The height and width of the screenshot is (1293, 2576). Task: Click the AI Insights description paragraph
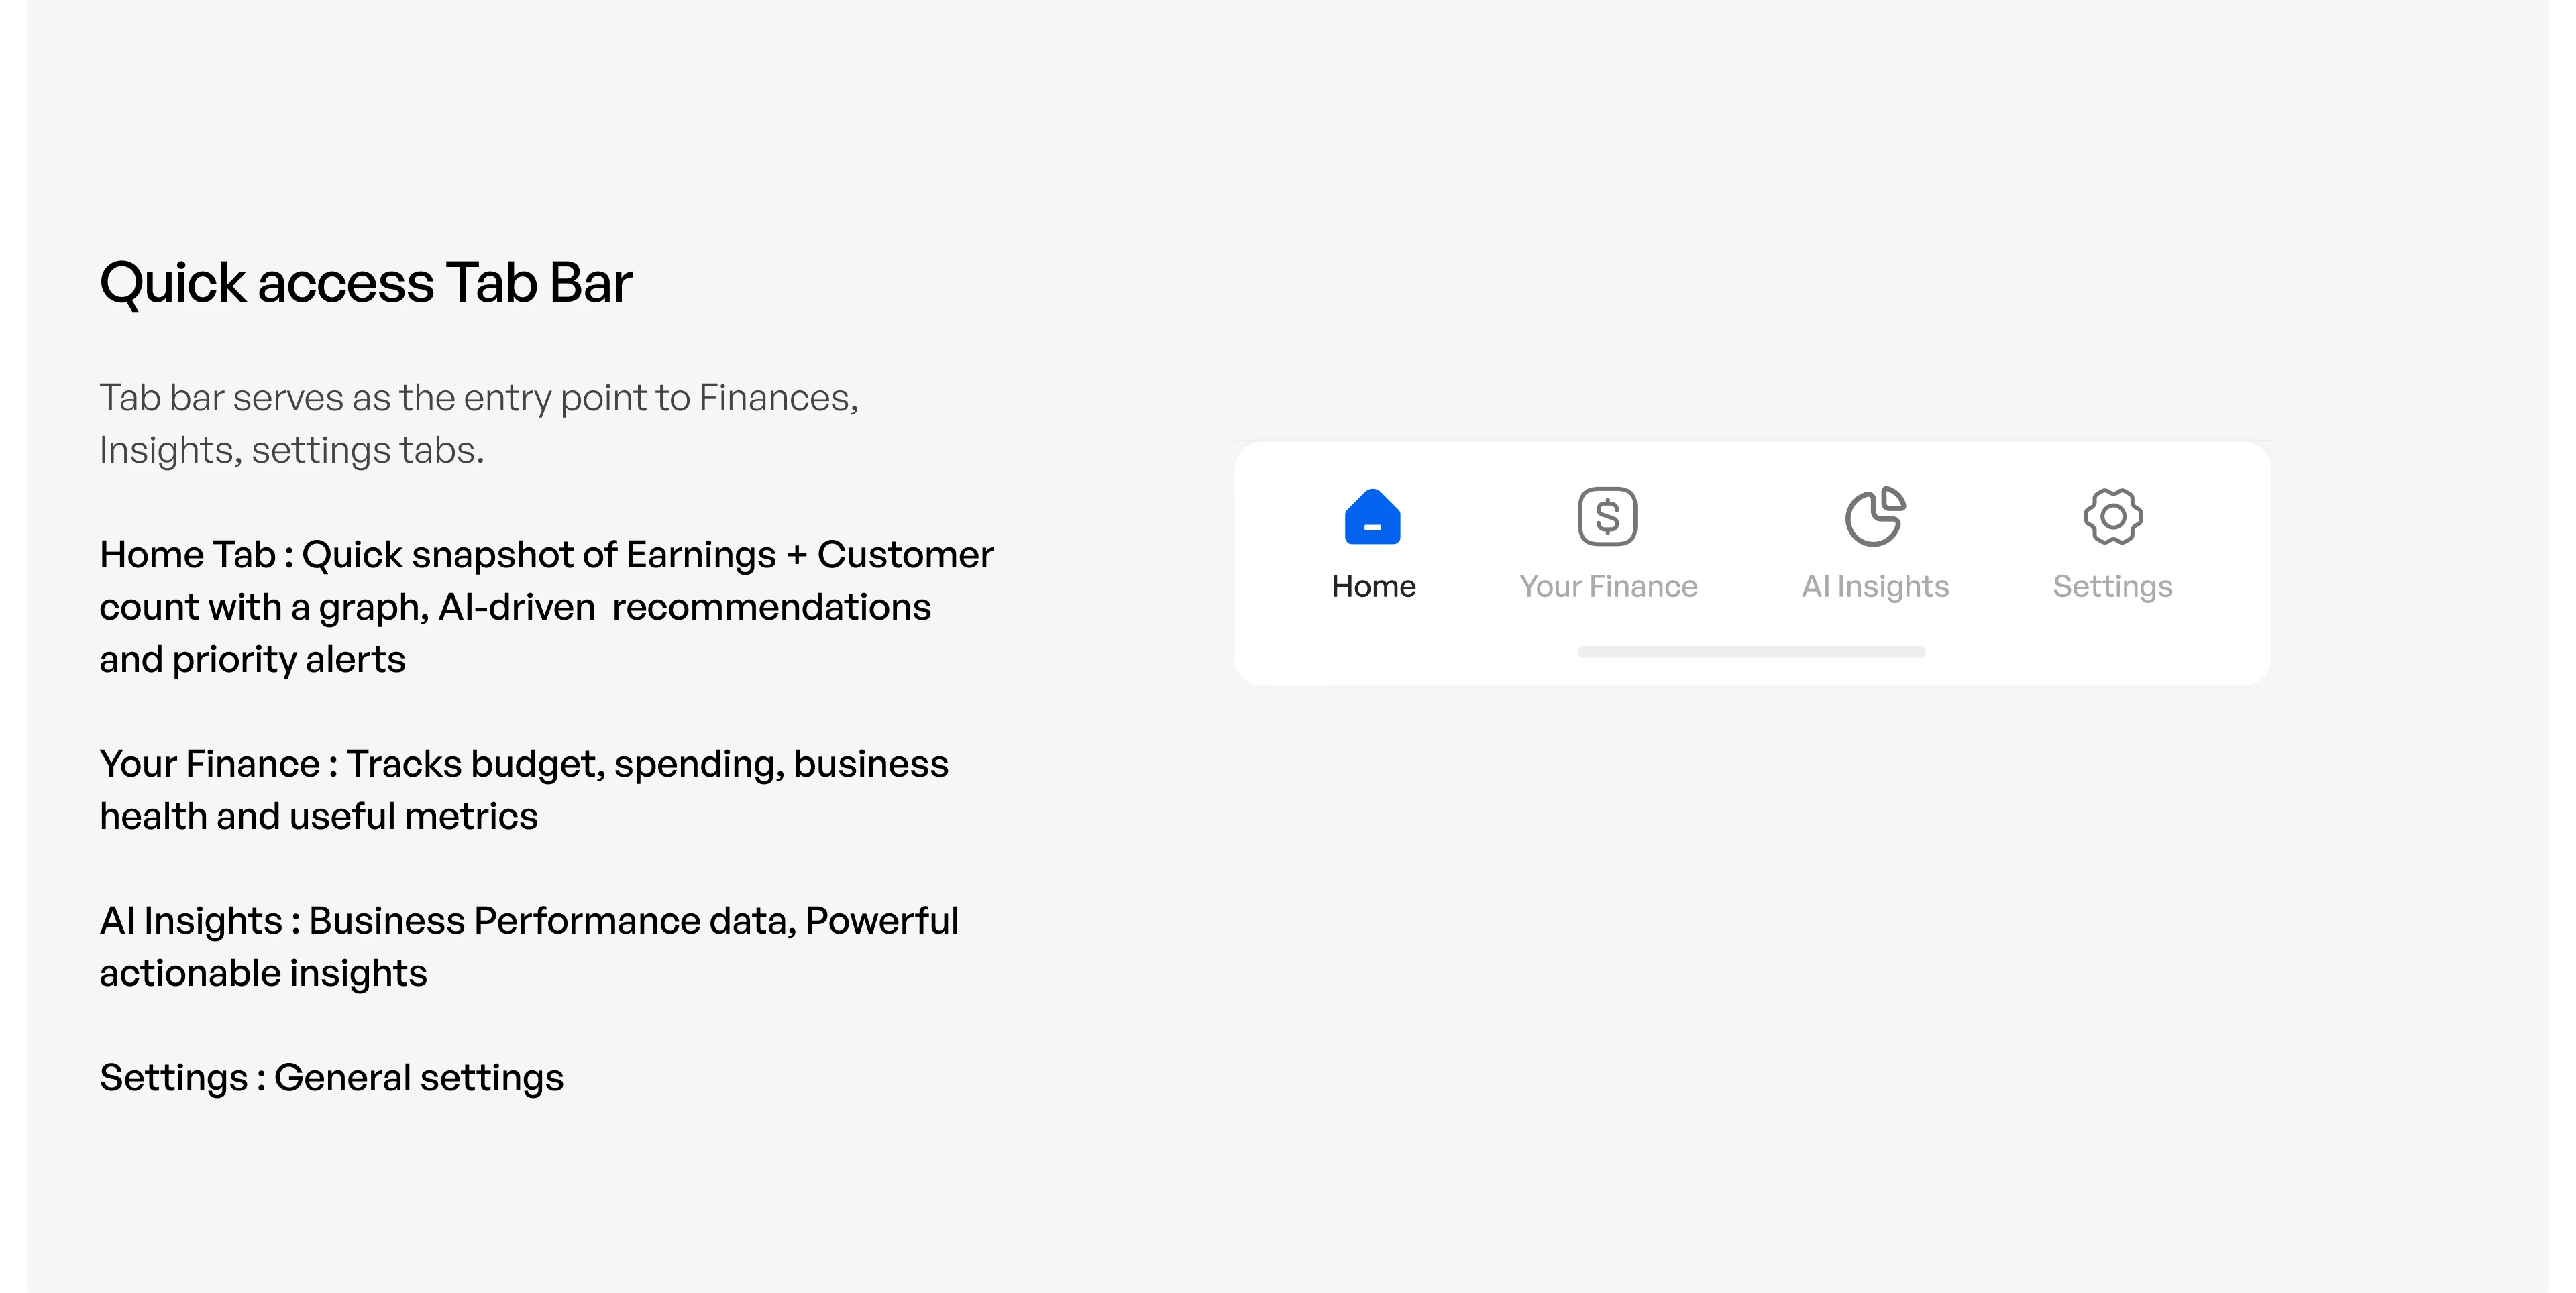coord(529,947)
